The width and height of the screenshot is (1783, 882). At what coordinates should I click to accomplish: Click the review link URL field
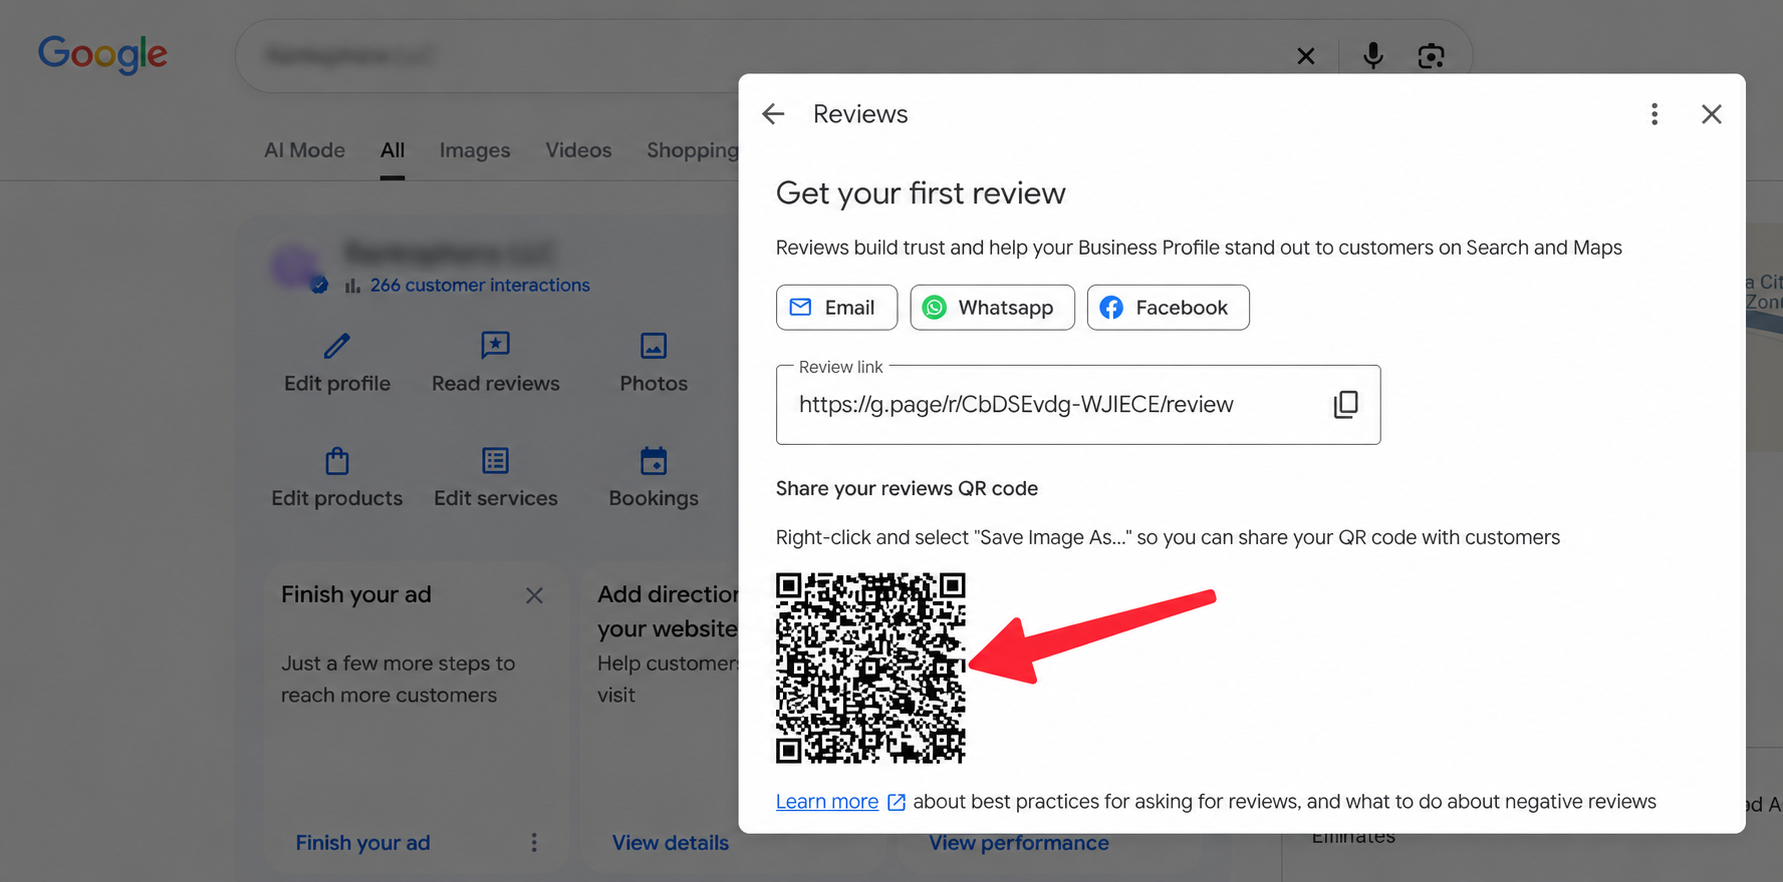[x=1078, y=404]
